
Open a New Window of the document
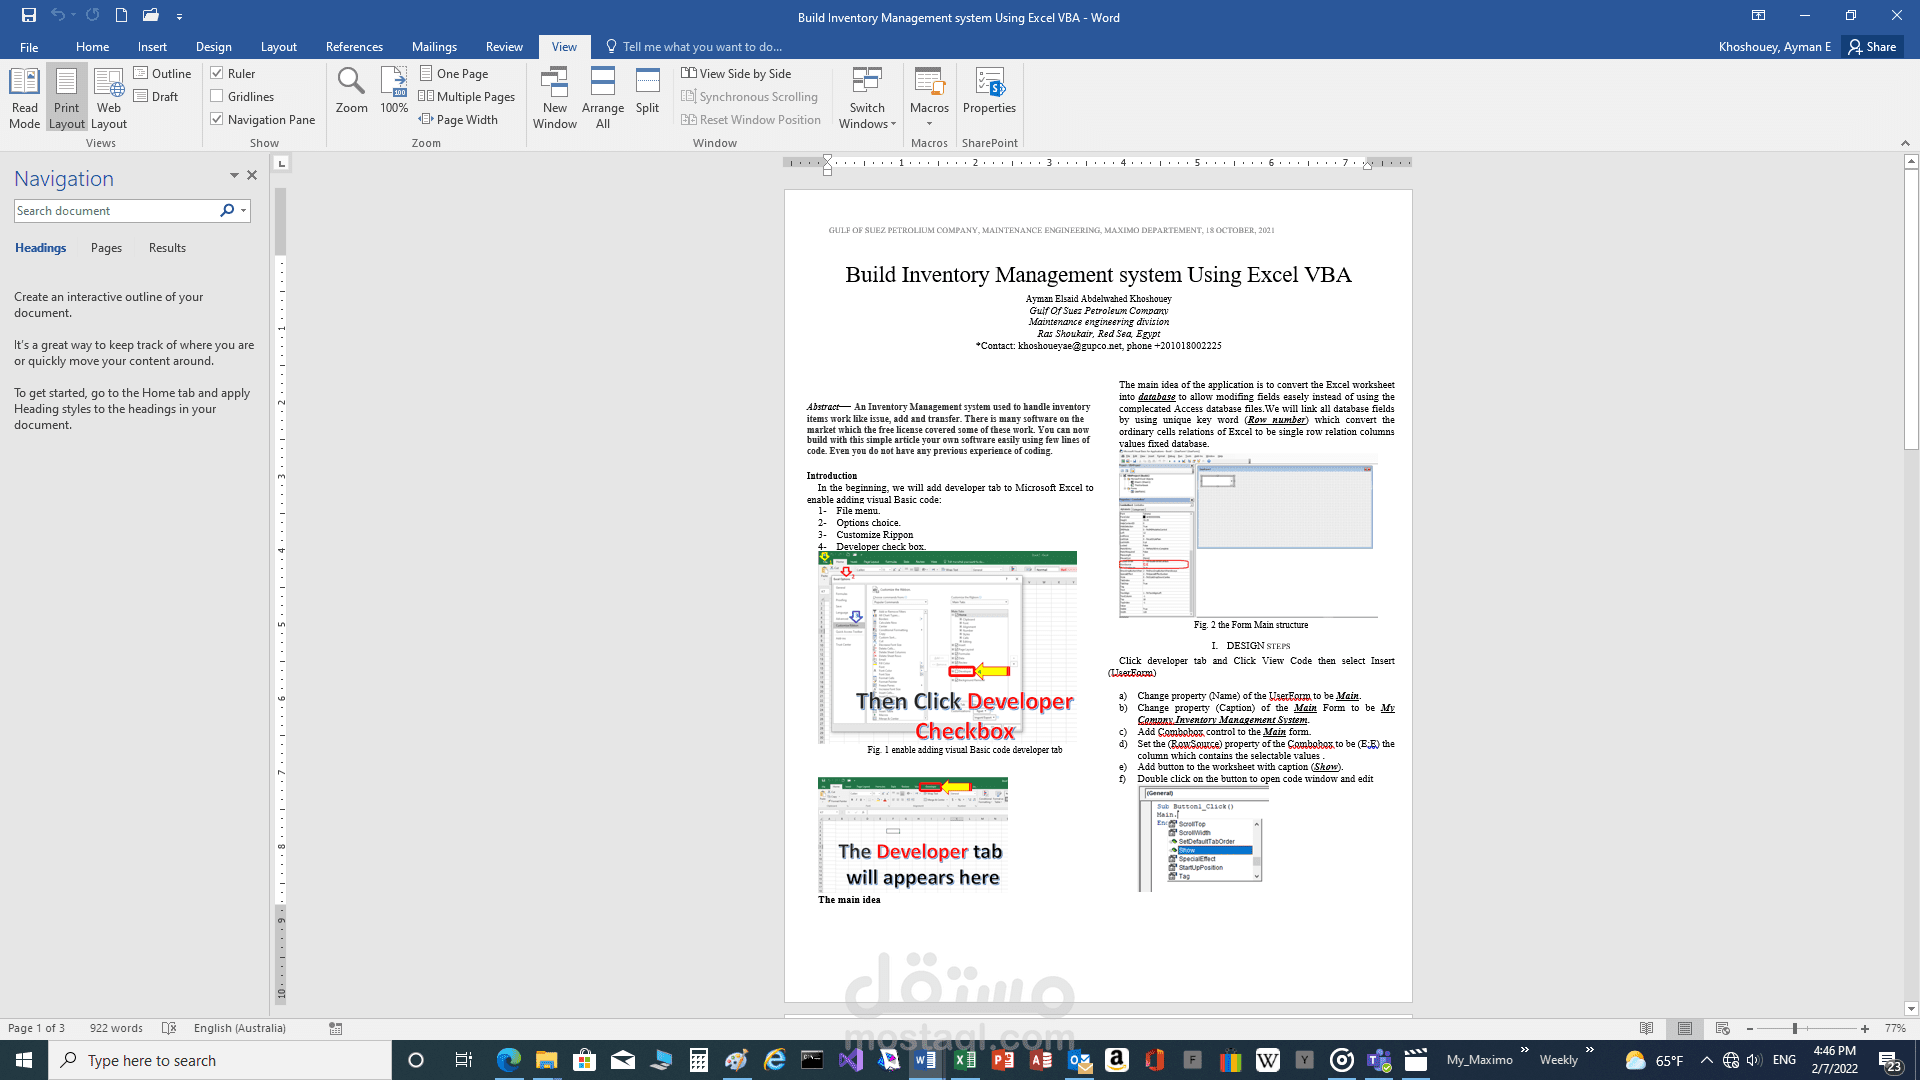pyautogui.click(x=555, y=95)
